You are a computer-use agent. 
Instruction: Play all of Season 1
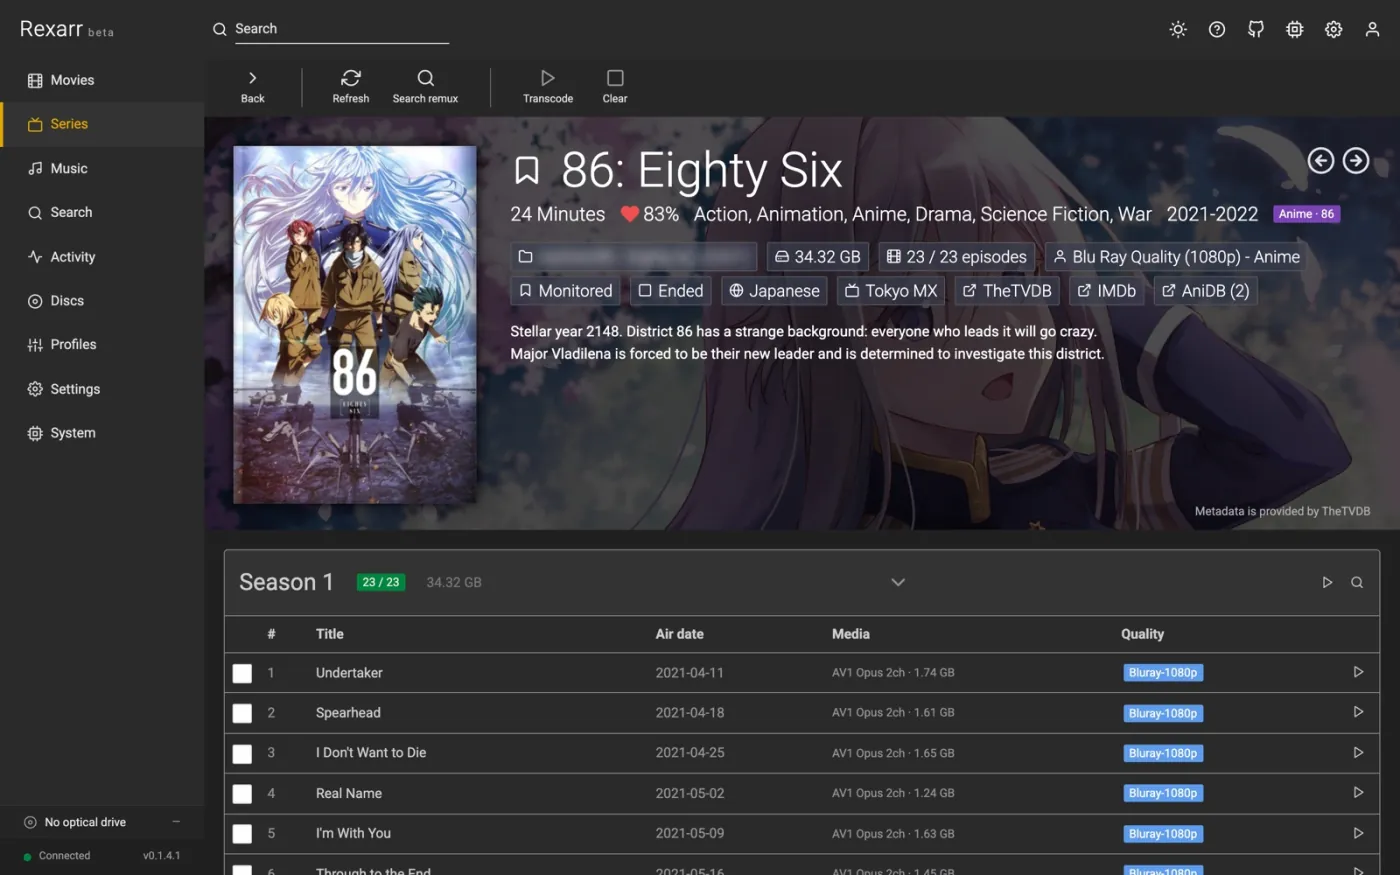coord(1327,582)
